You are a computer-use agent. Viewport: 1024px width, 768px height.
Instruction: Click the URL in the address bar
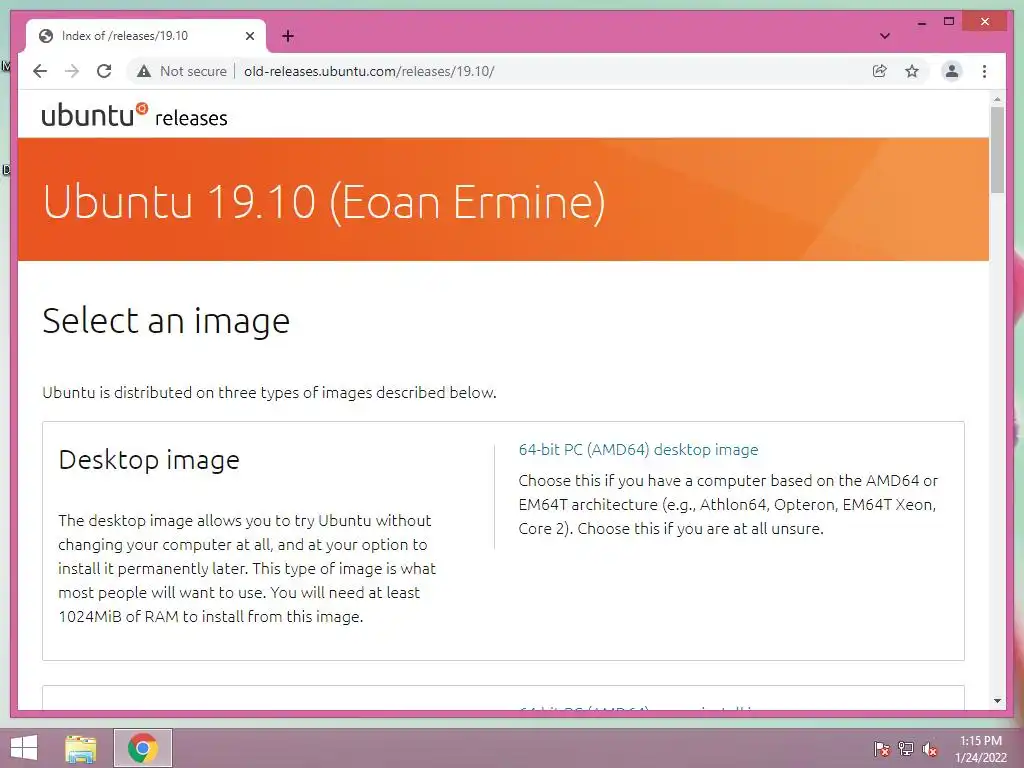(369, 71)
